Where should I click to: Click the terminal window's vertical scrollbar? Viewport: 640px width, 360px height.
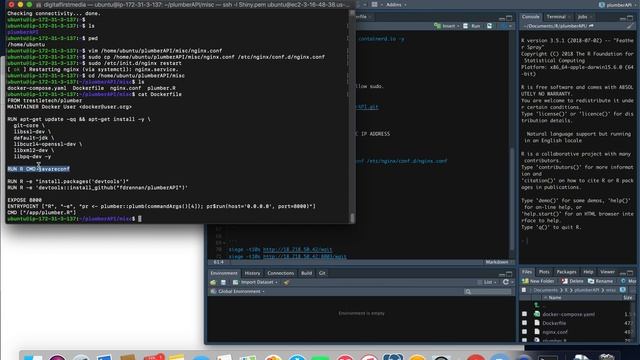click(x=352, y=116)
